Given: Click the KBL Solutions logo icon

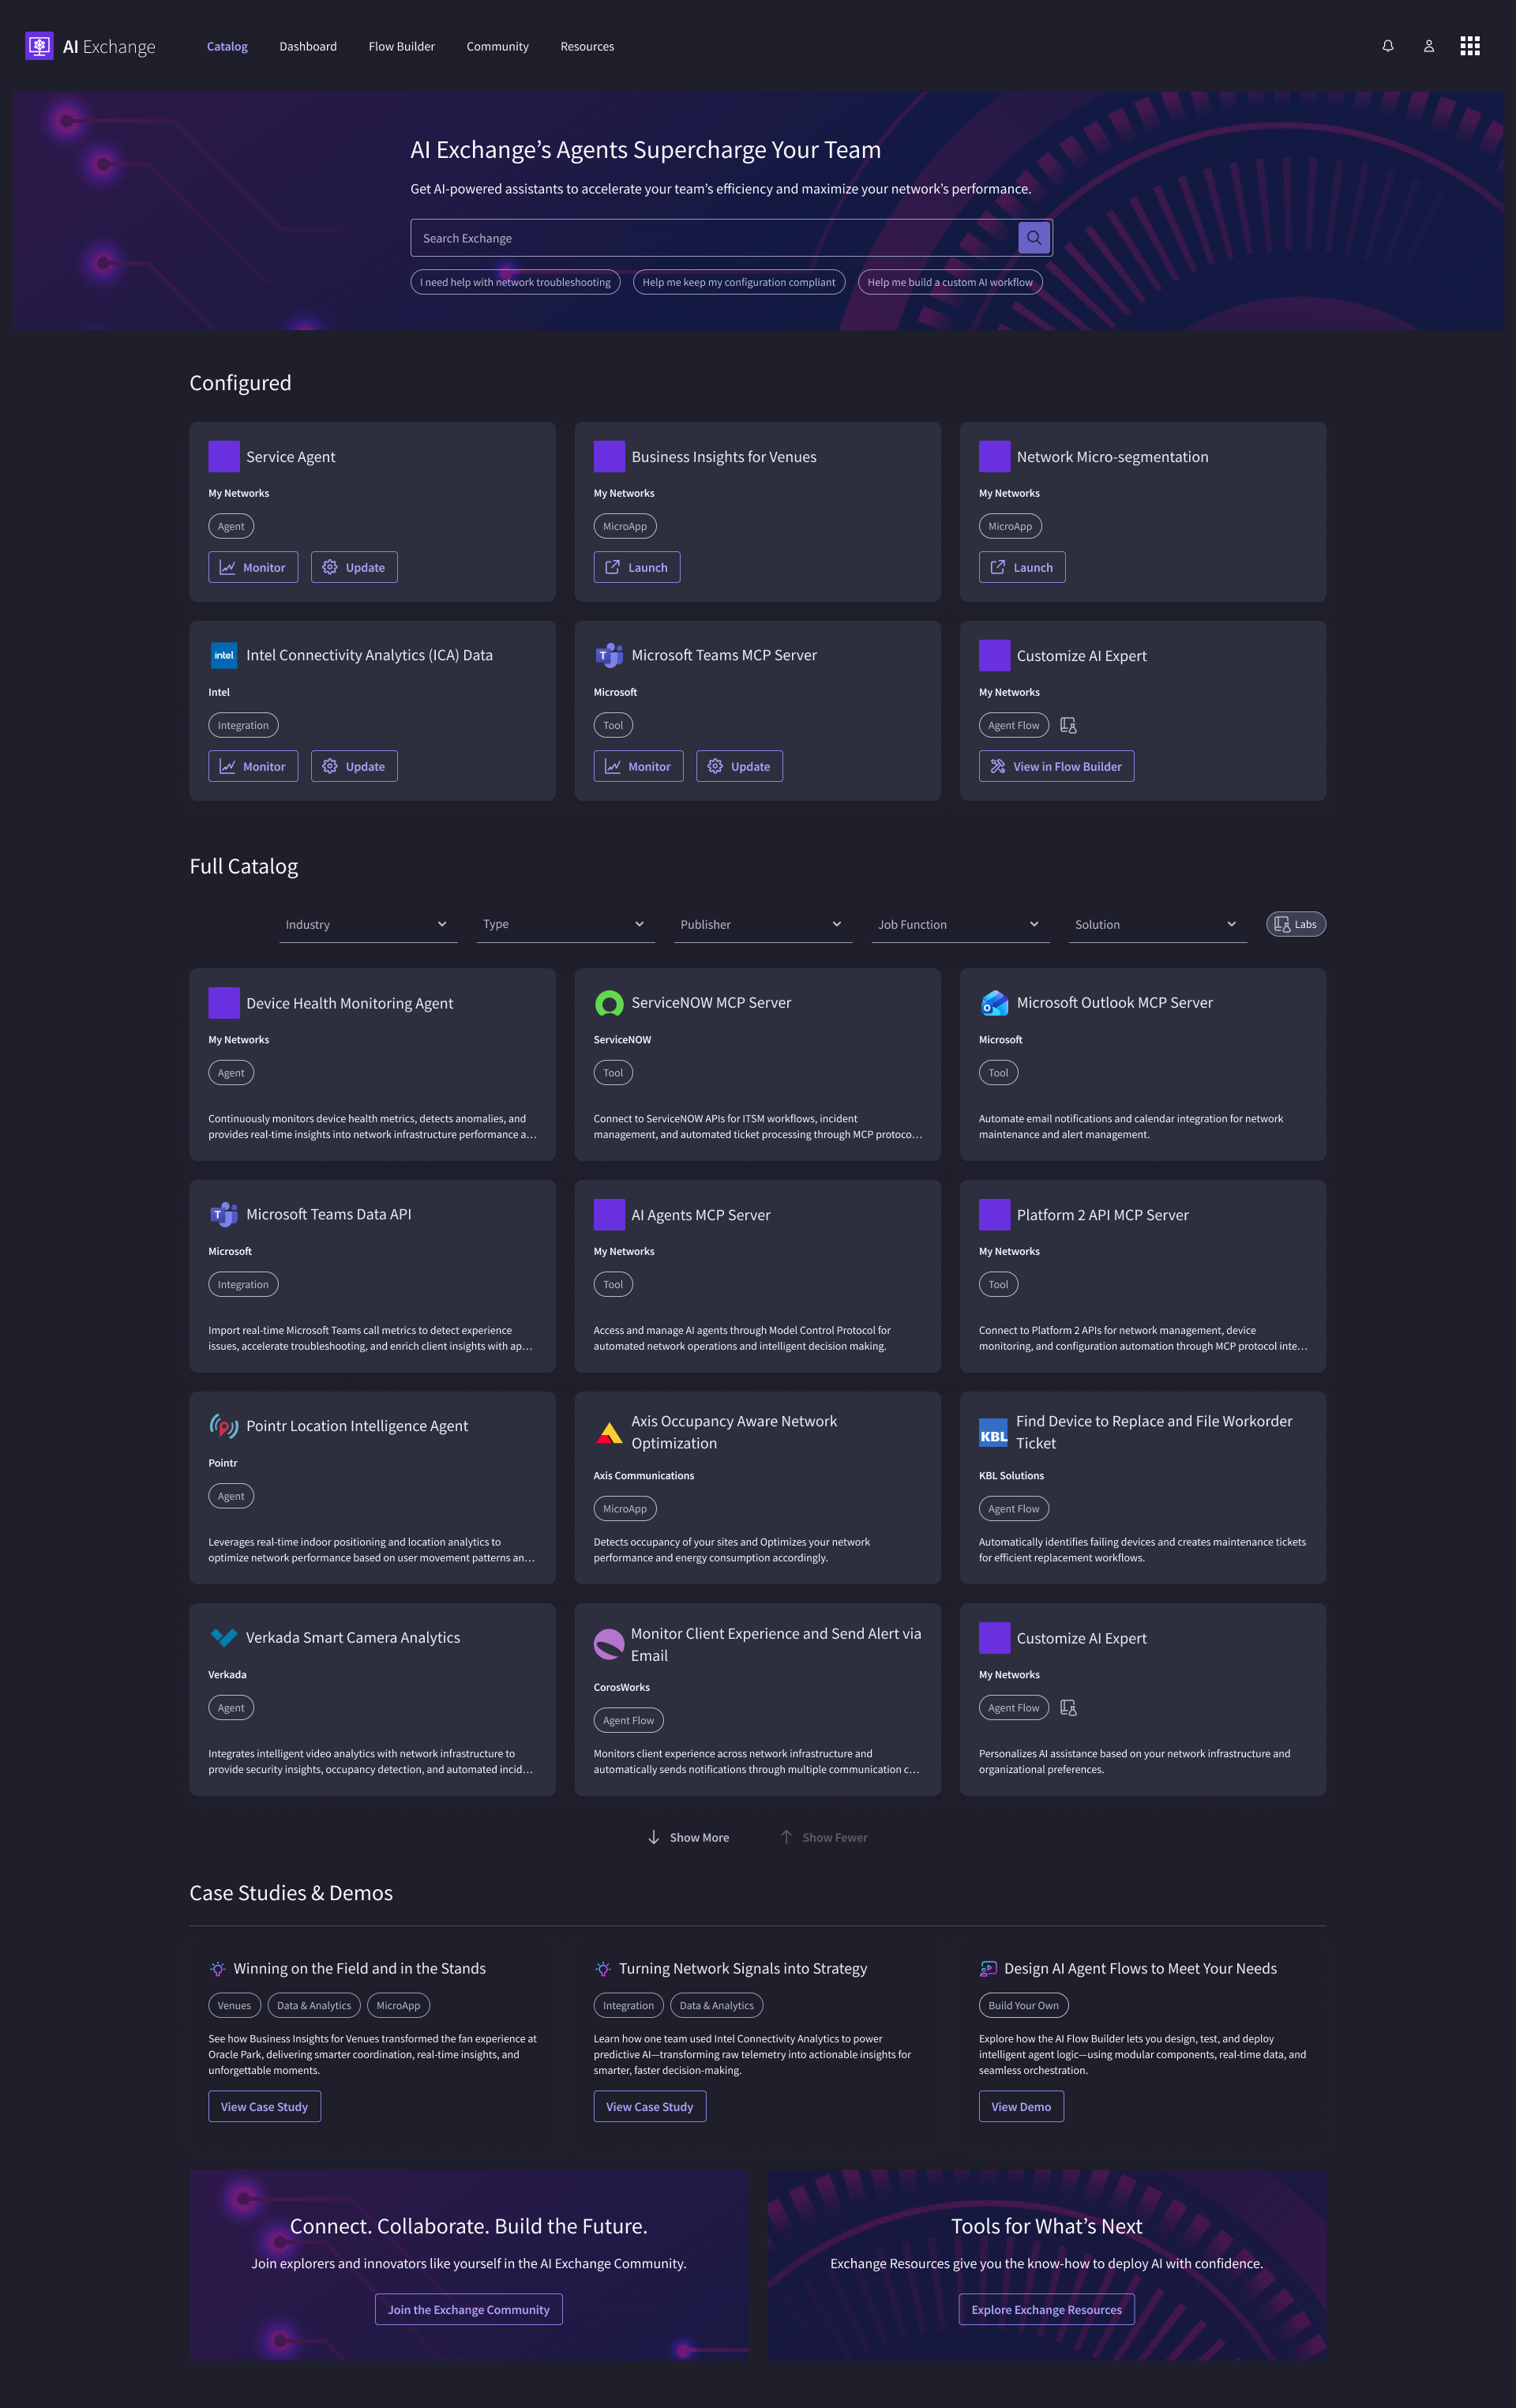Looking at the screenshot, I should [x=993, y=1433].
